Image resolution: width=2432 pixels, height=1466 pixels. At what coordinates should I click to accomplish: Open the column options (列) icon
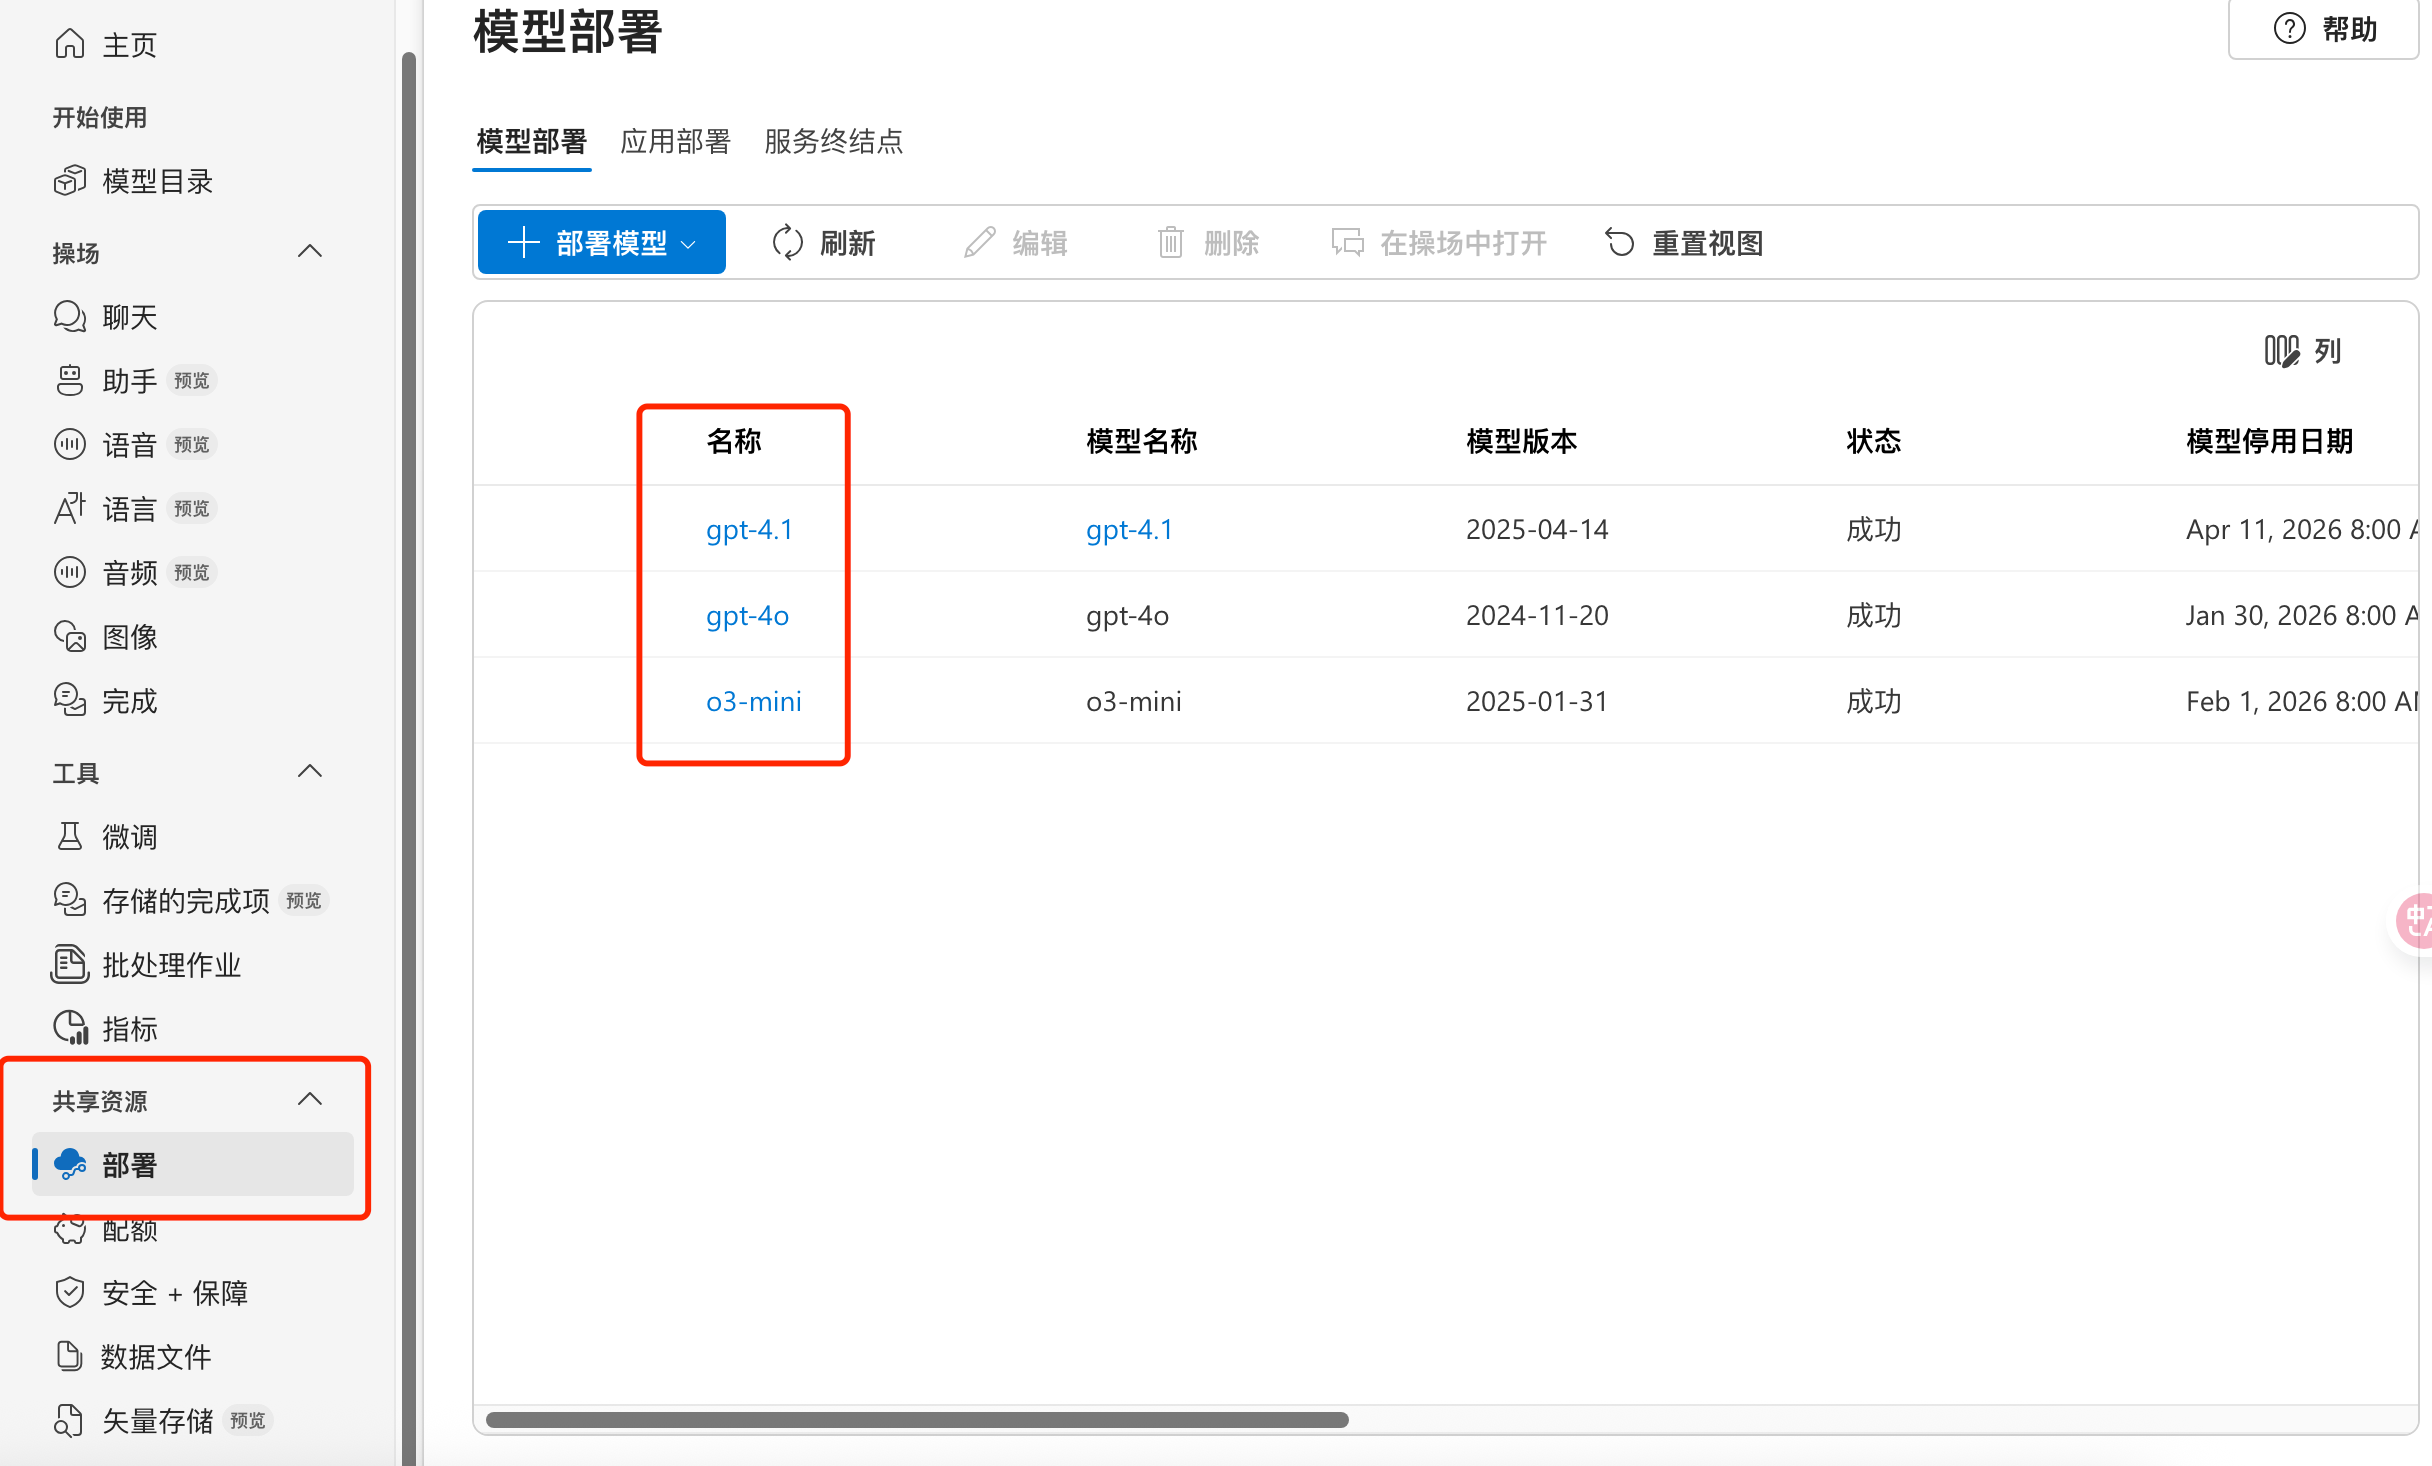tap(2281, 351)
